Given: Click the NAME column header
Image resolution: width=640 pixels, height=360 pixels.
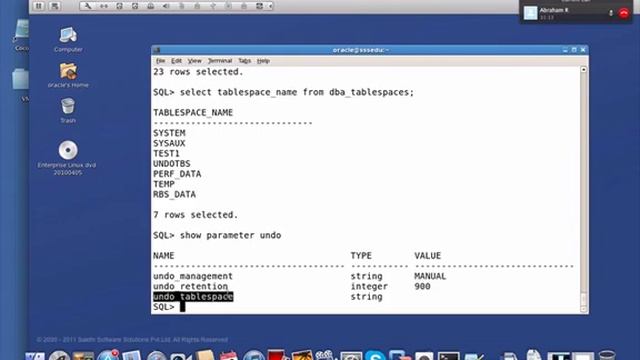Looking at the screenshot, I should coord(164,256).
